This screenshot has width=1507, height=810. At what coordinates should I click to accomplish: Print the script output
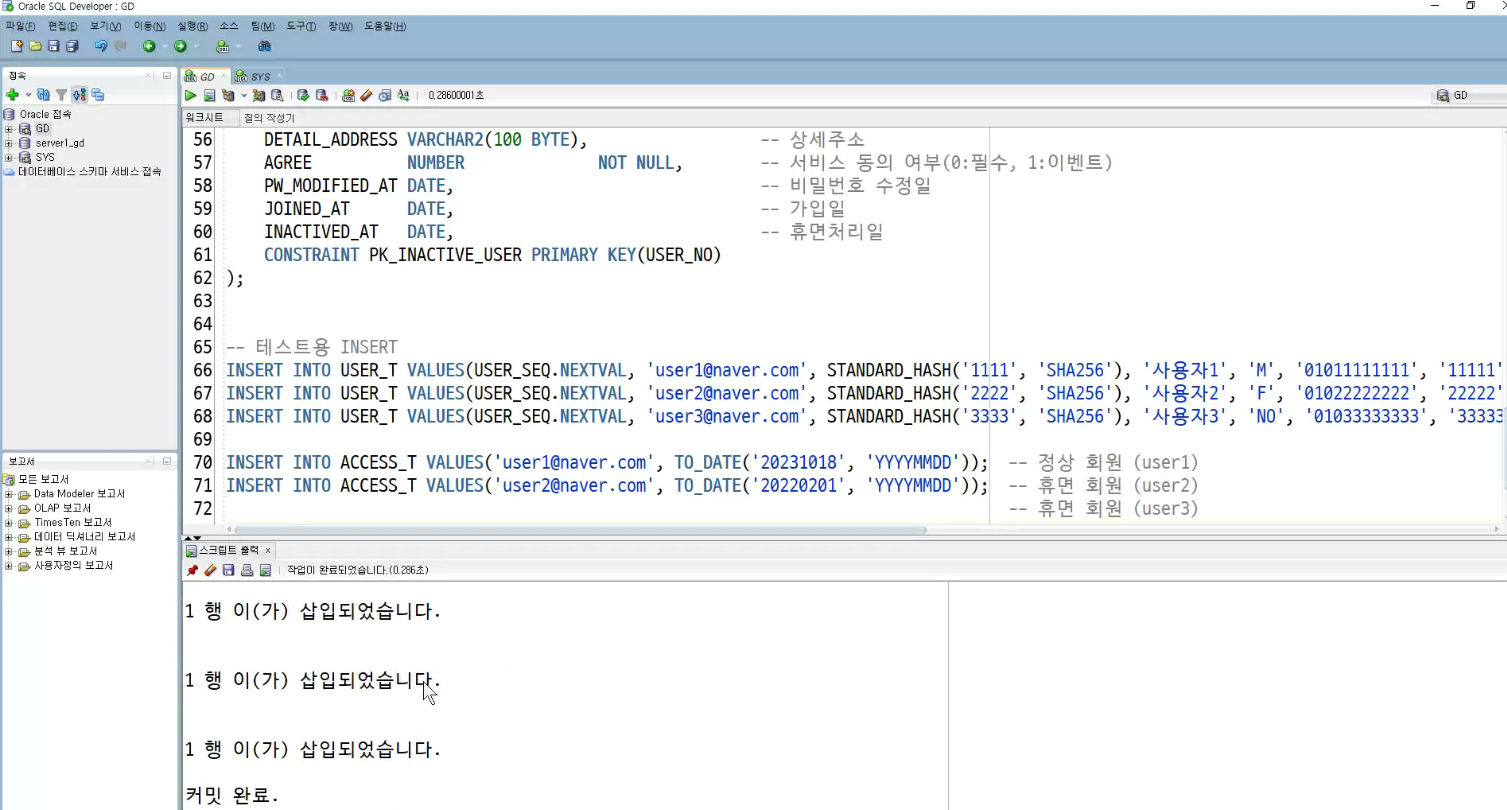(x=247, y=570)
